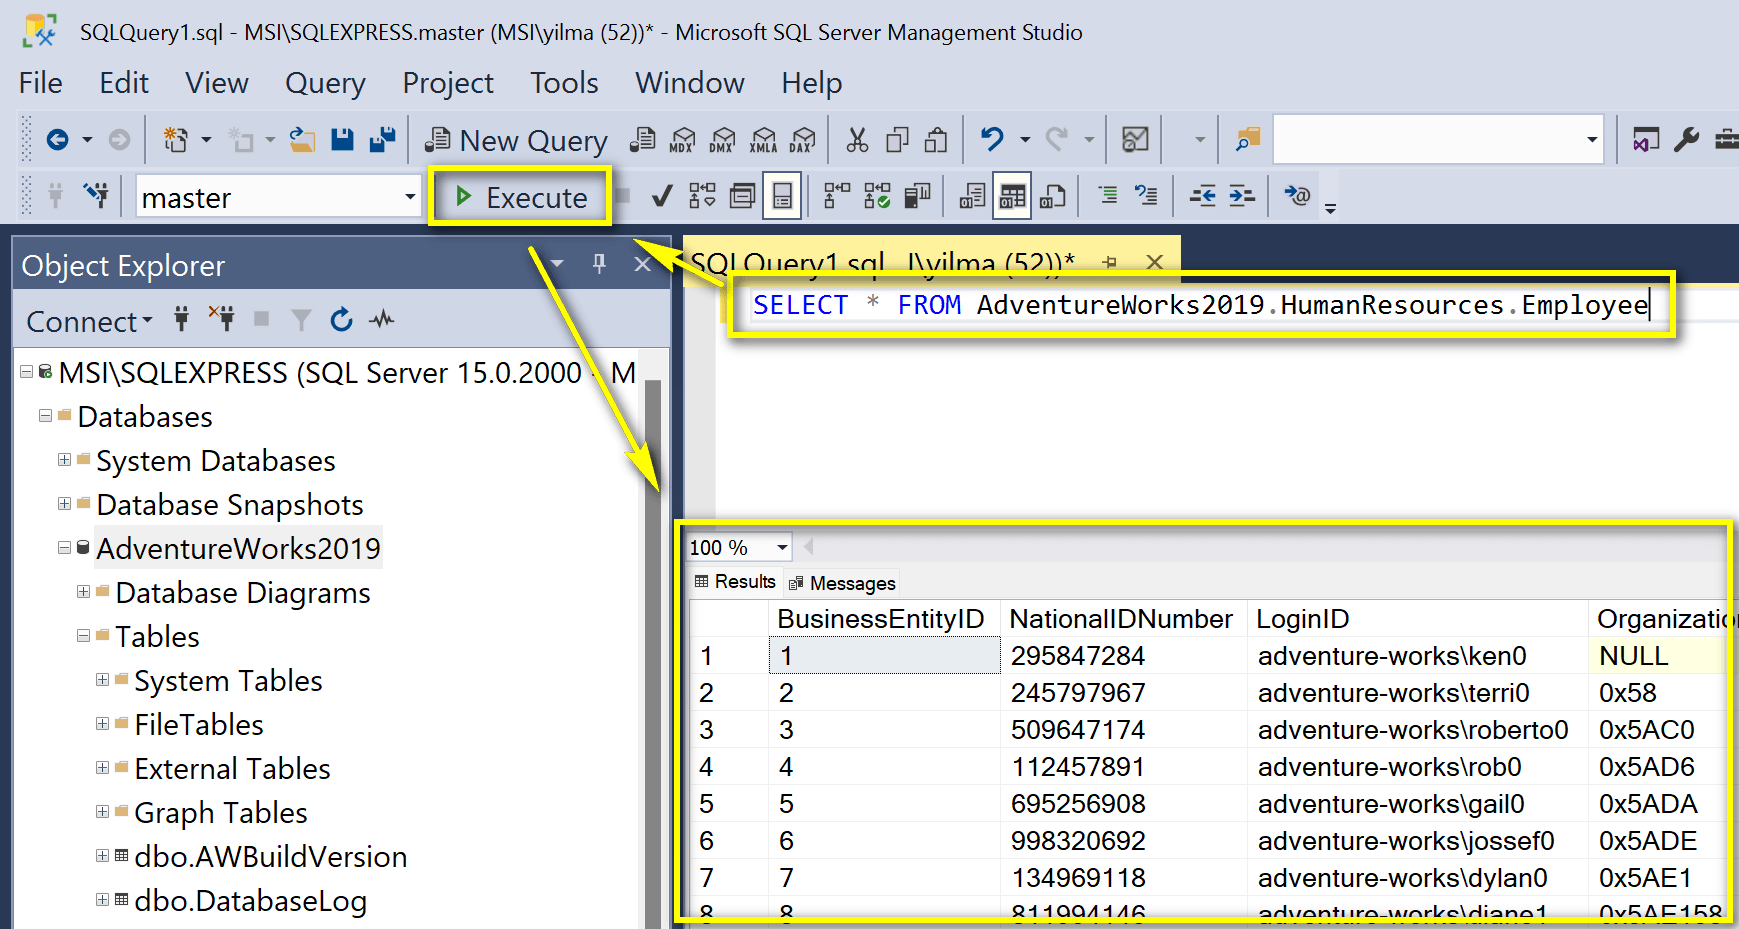Expand the dbo.AWBuildVersion table
1739x929 pixels.
tap(102, 856)
